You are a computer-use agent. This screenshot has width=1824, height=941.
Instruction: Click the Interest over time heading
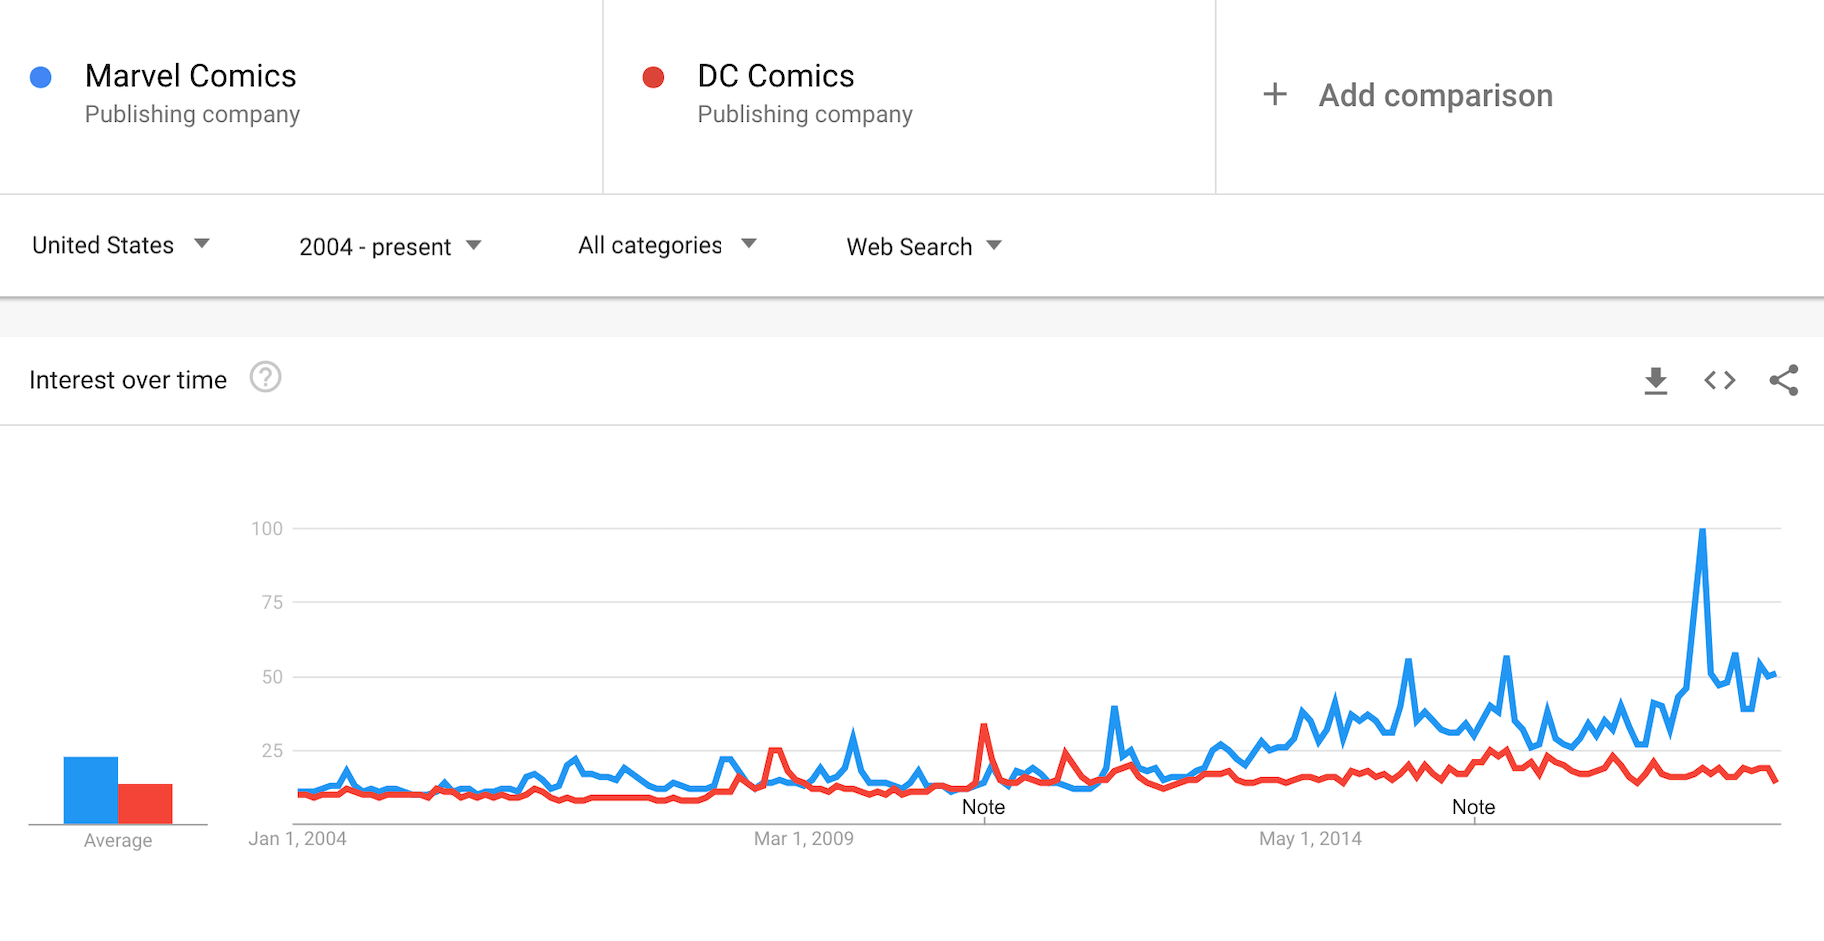click(128, 380)
